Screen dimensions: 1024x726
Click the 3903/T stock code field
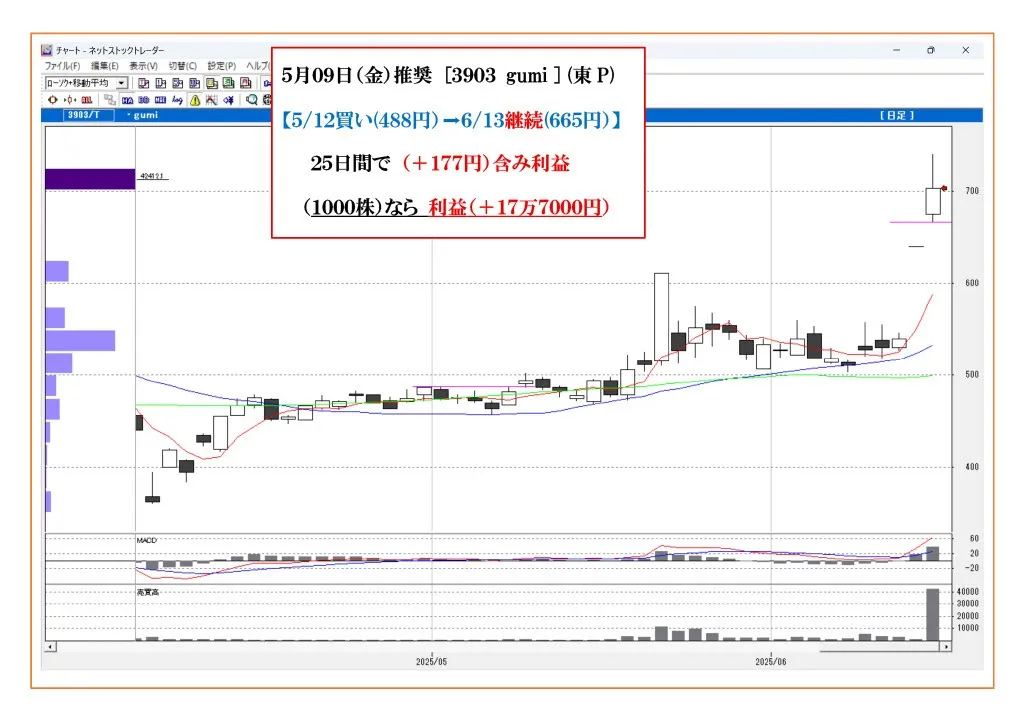[89, 115]
